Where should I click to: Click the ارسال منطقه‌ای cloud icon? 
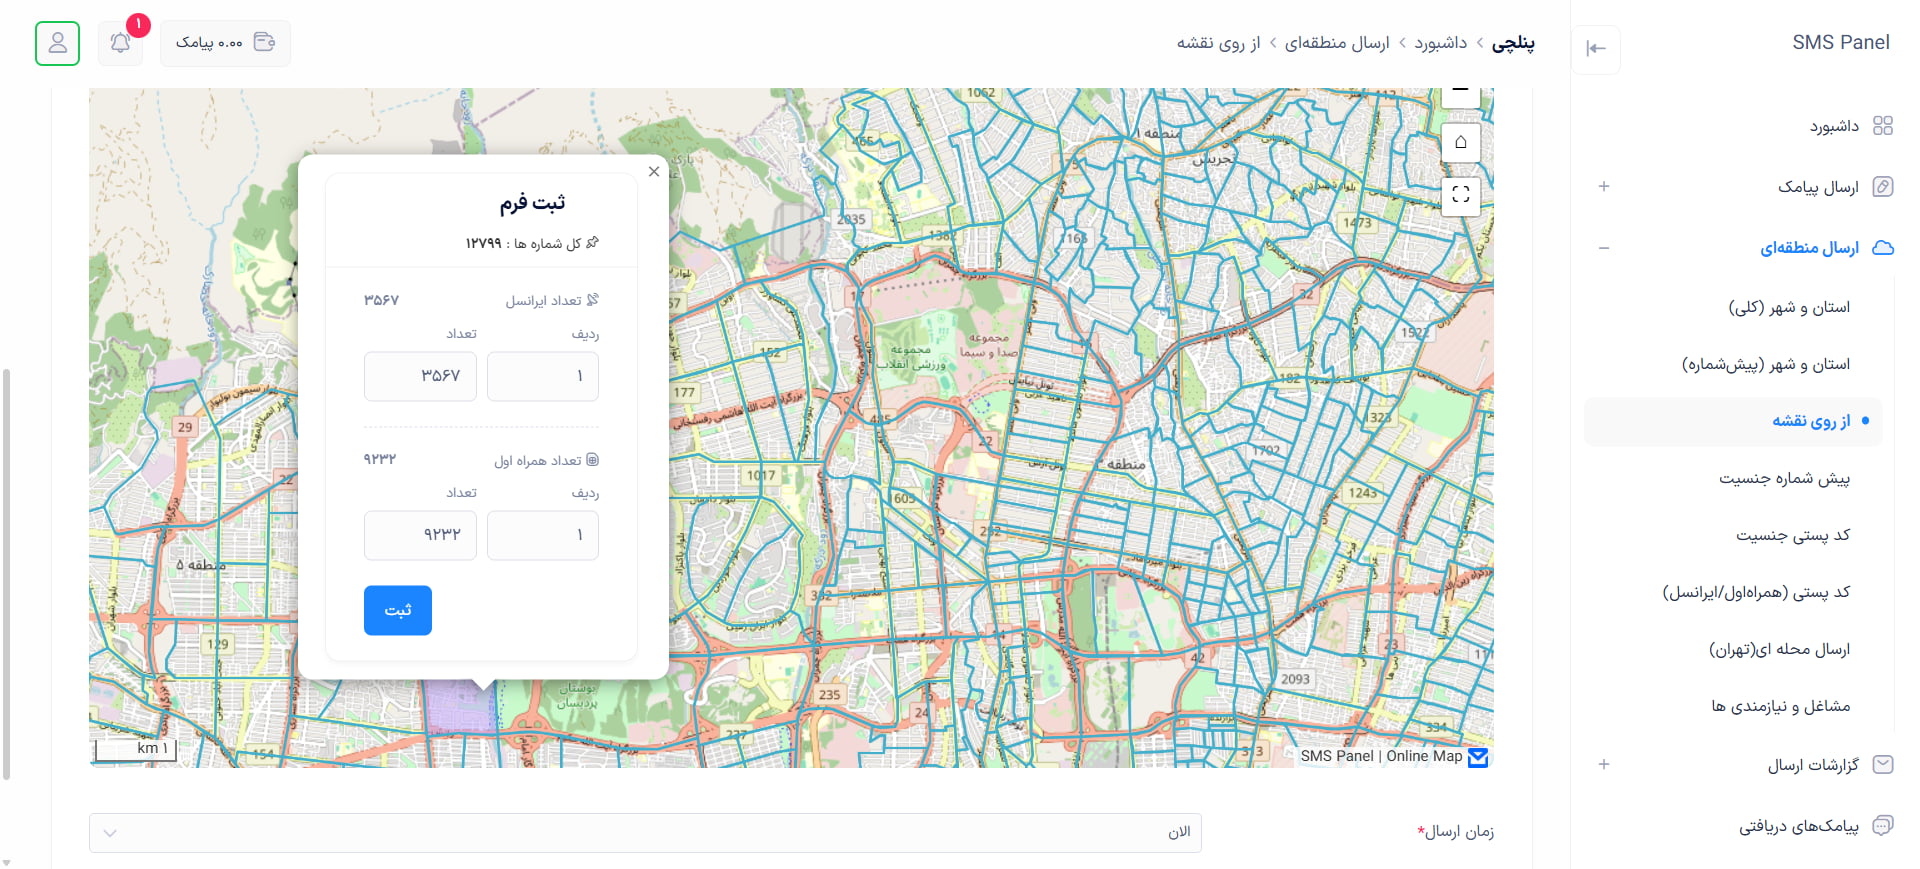[x=1883, y=248]
